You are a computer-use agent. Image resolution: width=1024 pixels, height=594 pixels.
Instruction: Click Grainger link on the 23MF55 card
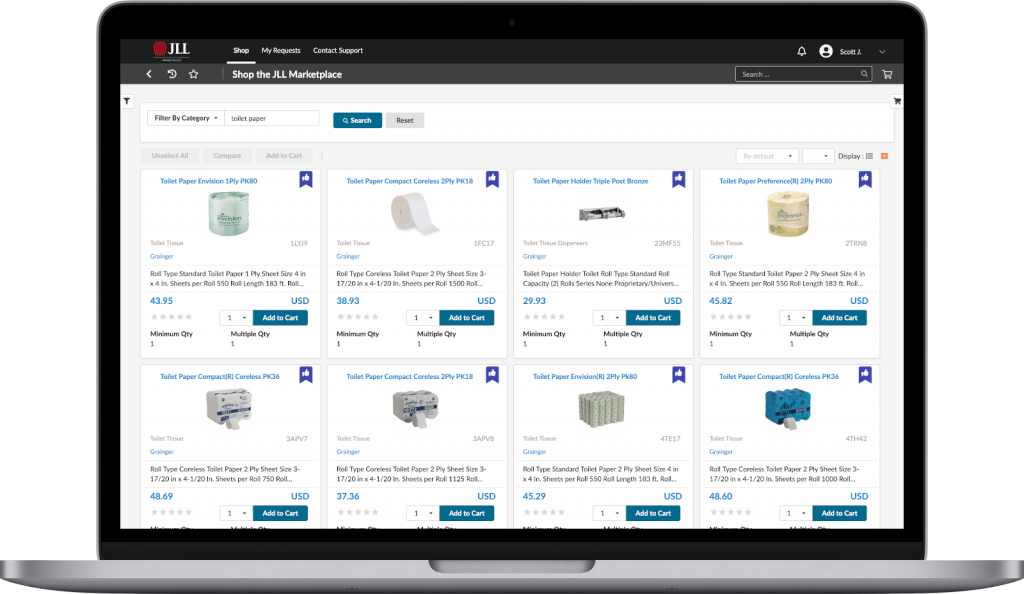point(535,257)
